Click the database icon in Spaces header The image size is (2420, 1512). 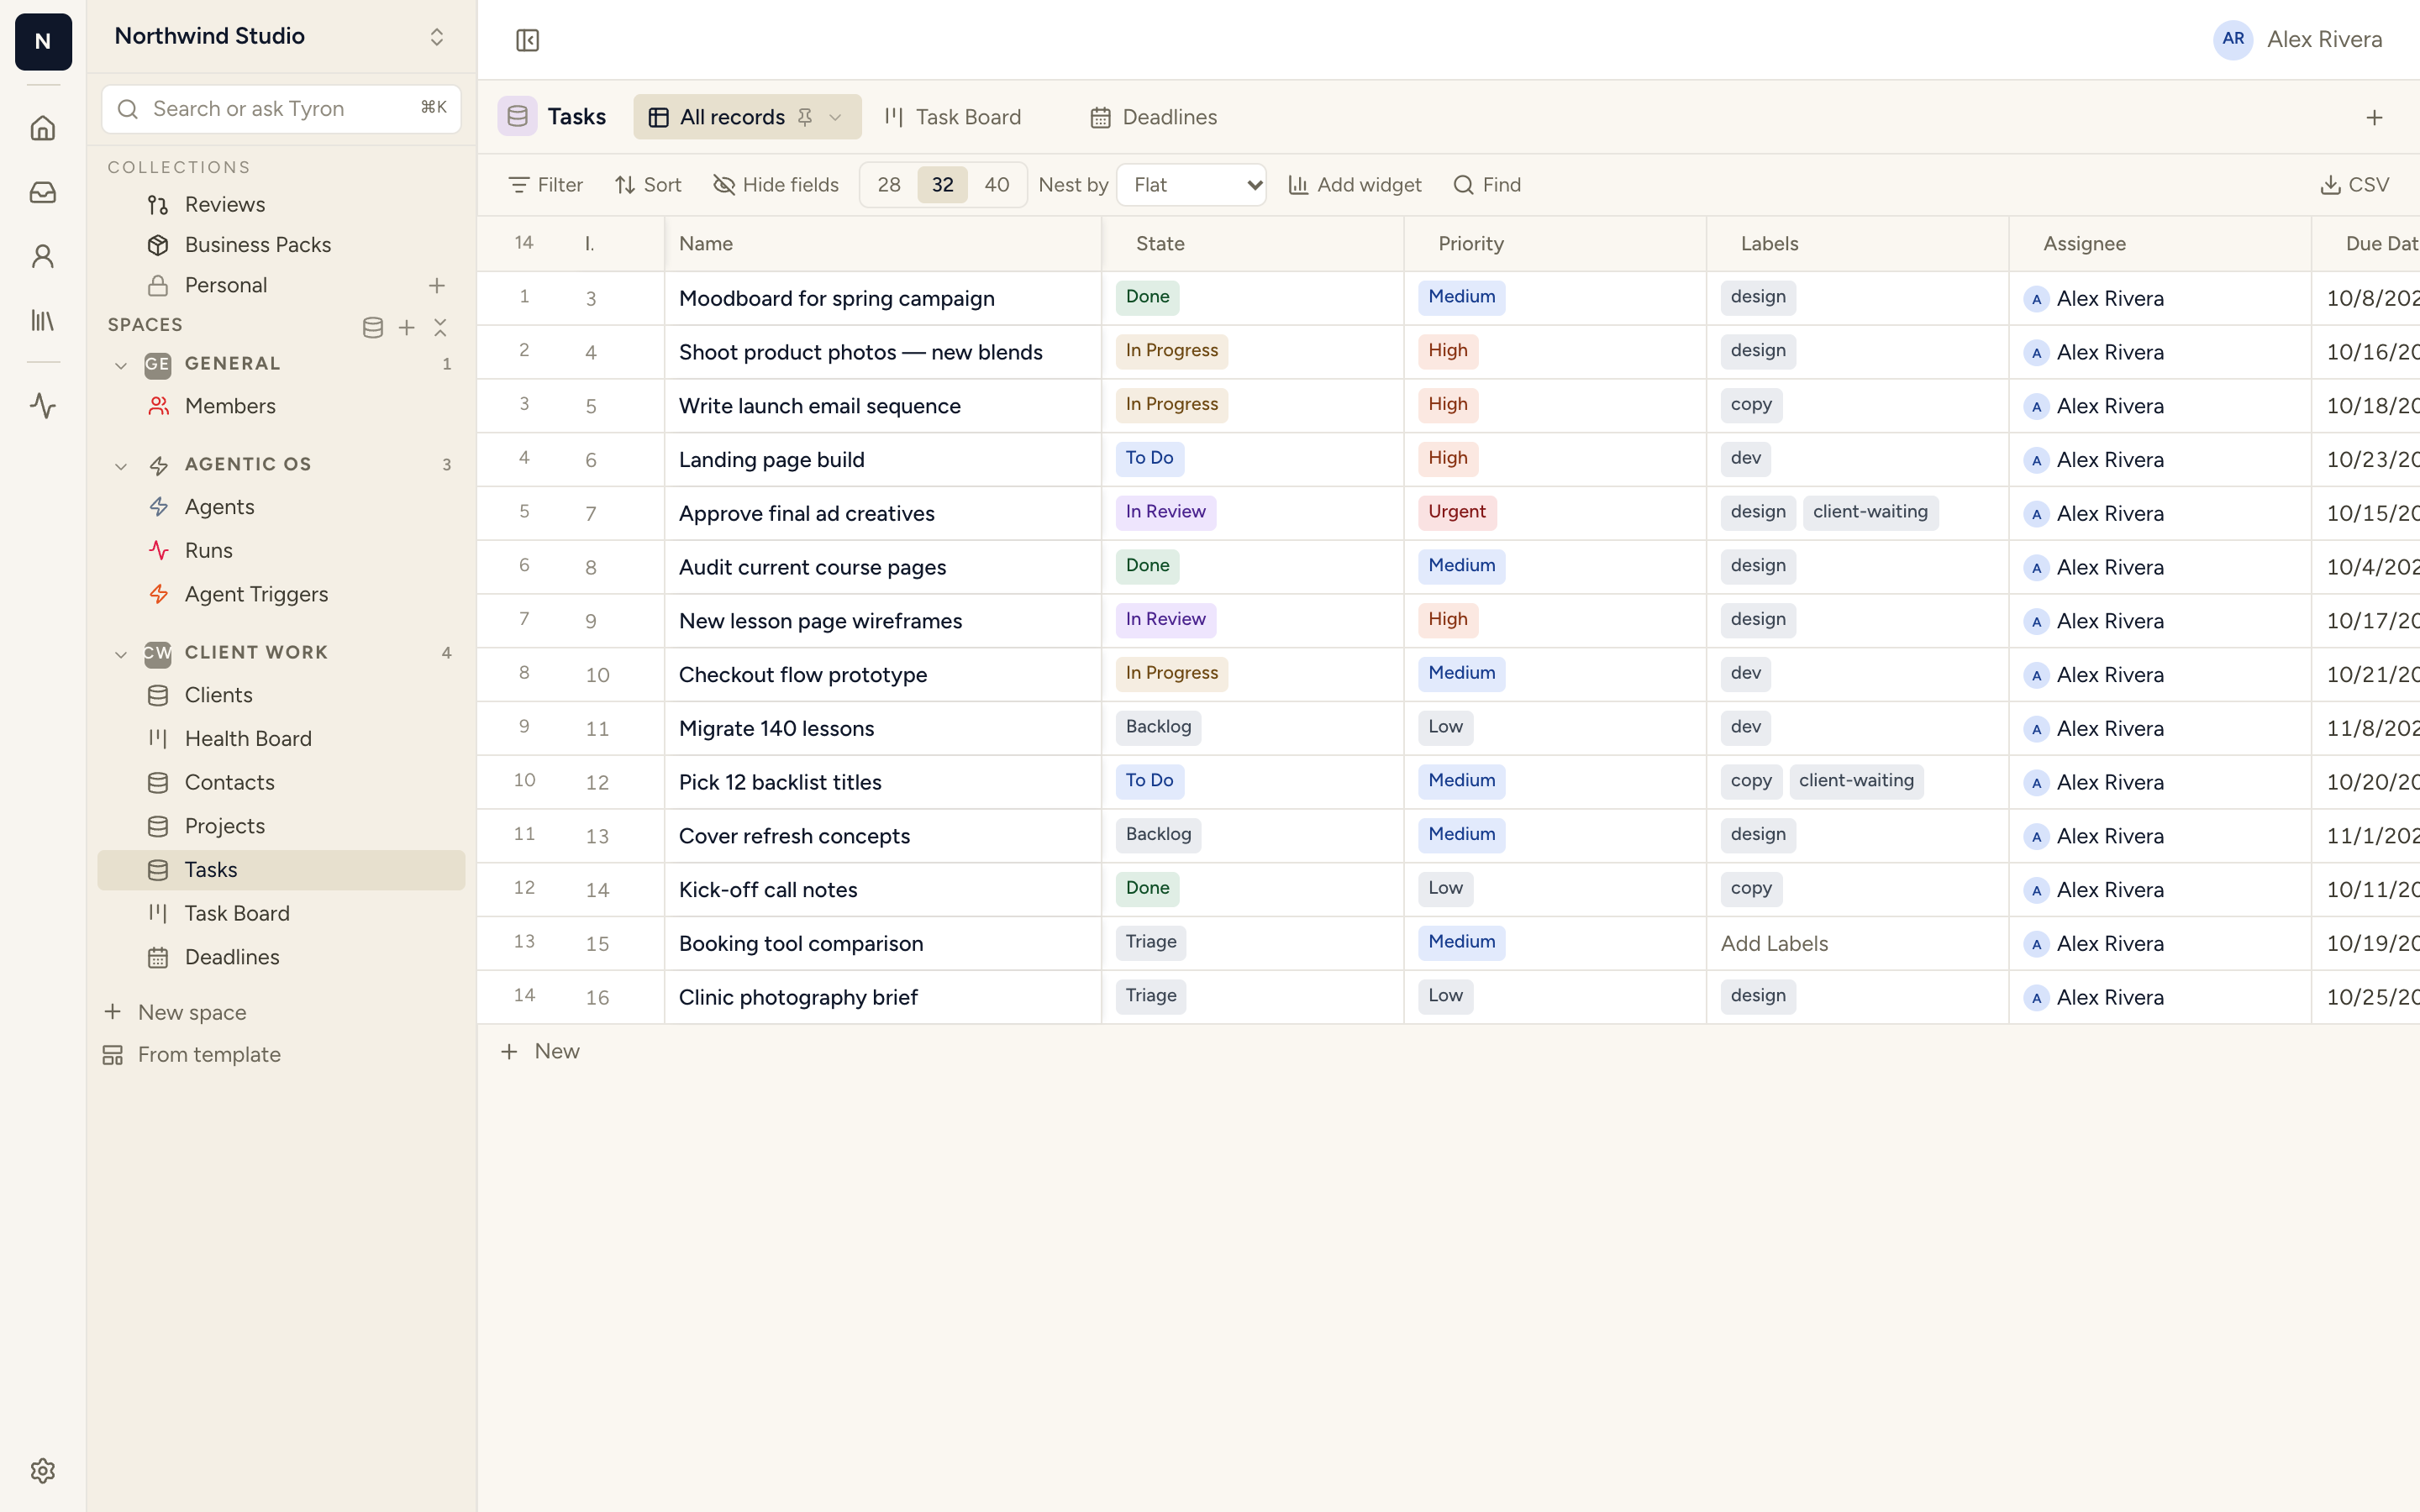point(373,327)
